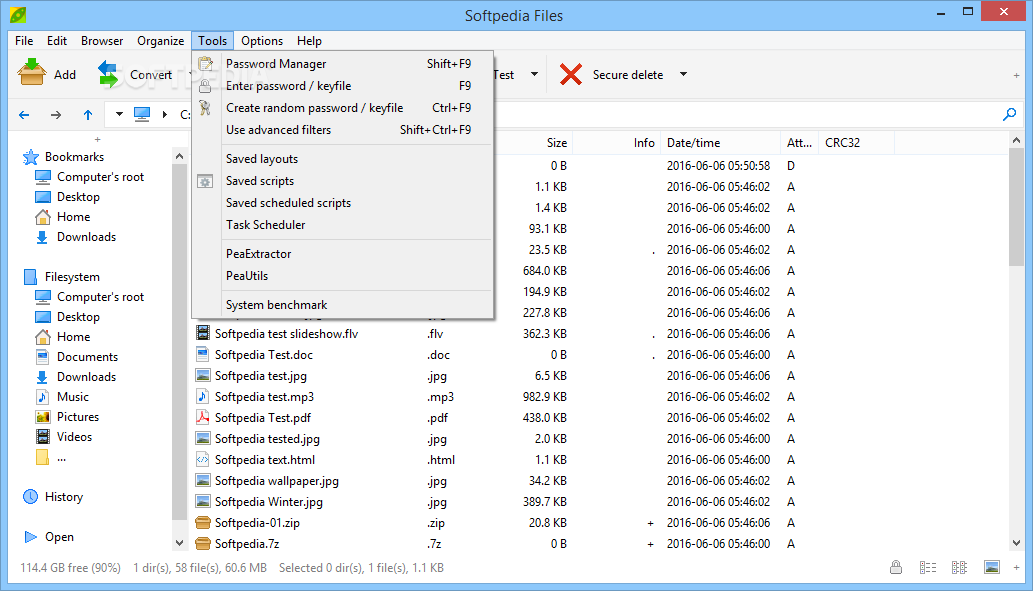Click file list scrollbar down arrow
The height and width of the screenshot is (591, 1033).
(x=1016, y=543)
